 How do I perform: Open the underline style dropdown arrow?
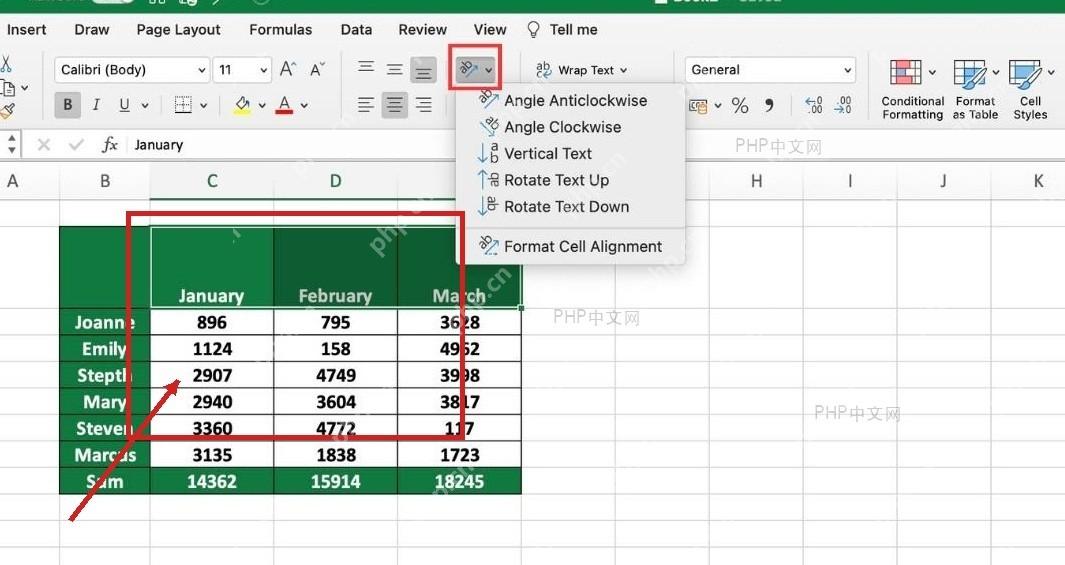point(145,106)
